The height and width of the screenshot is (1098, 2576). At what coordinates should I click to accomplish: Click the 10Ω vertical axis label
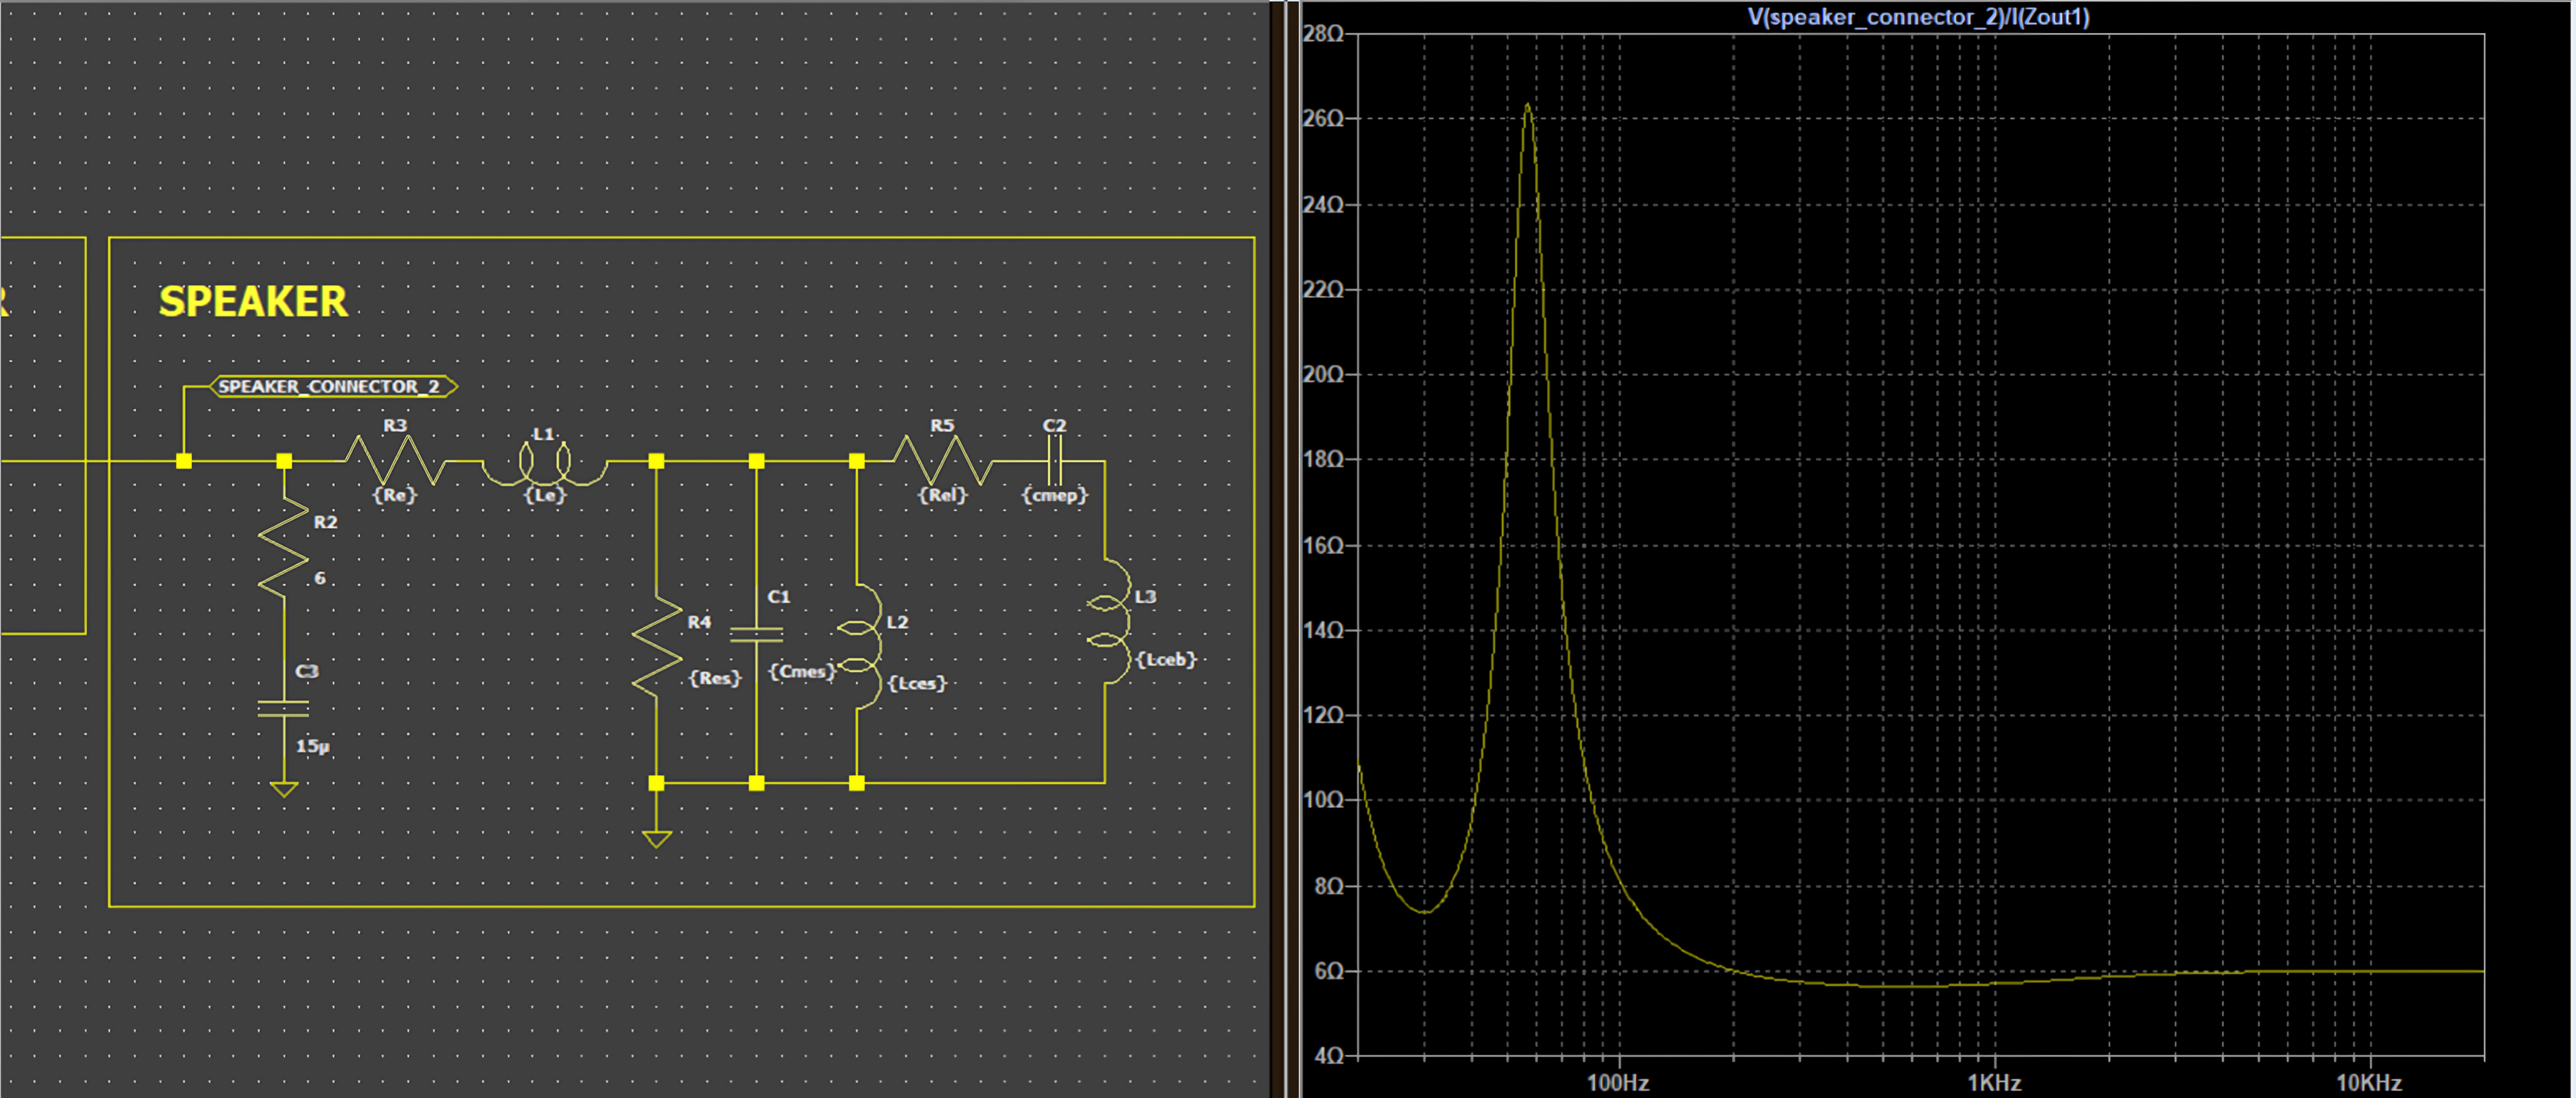tap(1323, 801)
